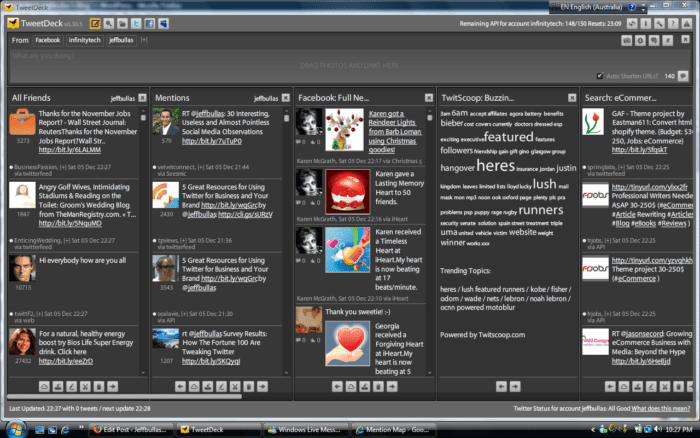Open help with the question mark icon

[x=673, y=24]
